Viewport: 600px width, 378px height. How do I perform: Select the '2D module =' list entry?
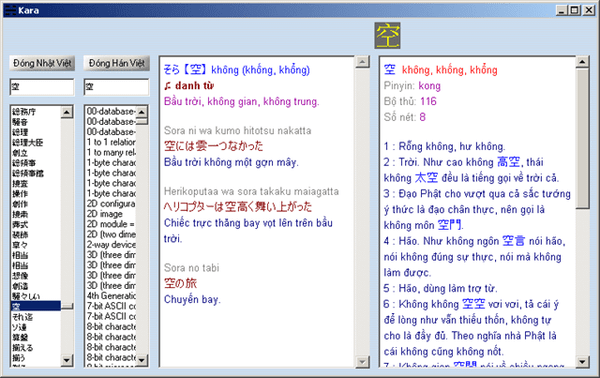[x=111, y=225]
